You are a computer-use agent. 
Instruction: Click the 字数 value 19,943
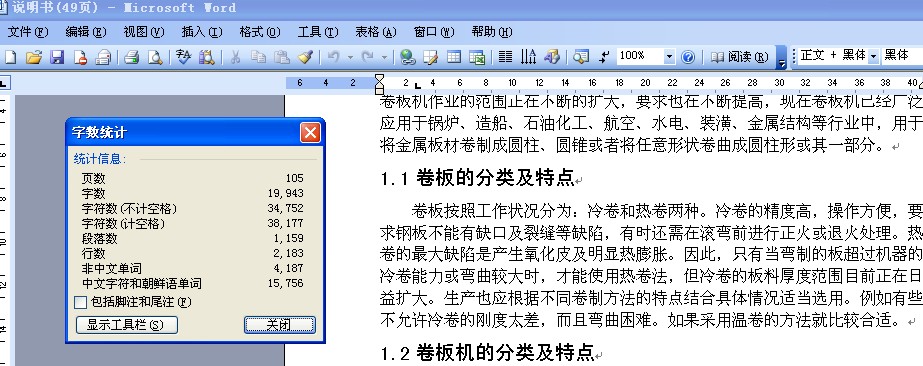tap(285, 194)
